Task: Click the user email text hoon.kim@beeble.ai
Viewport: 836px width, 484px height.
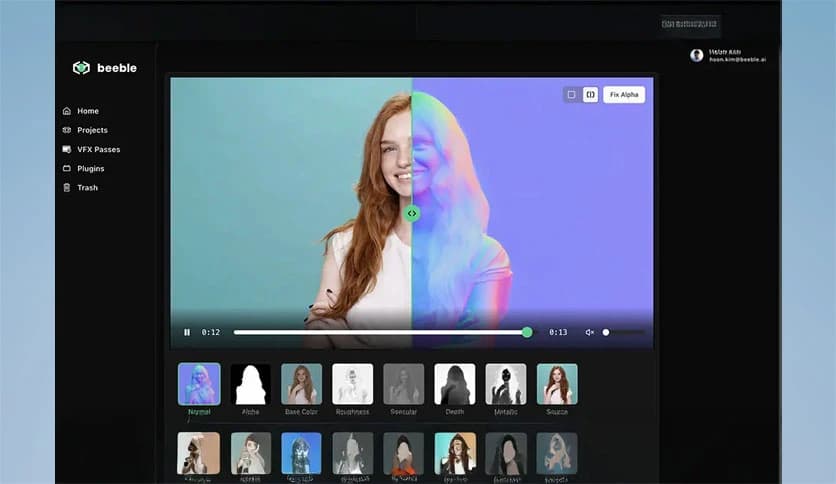Action: (737, 60)
